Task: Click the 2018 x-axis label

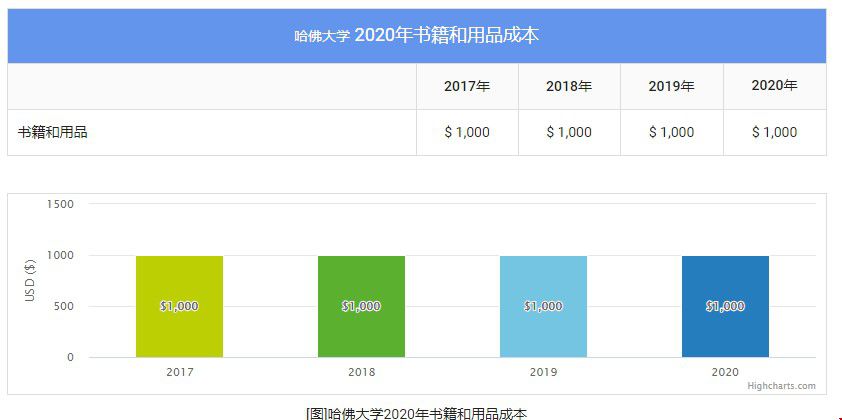Action: coord(361,372)
